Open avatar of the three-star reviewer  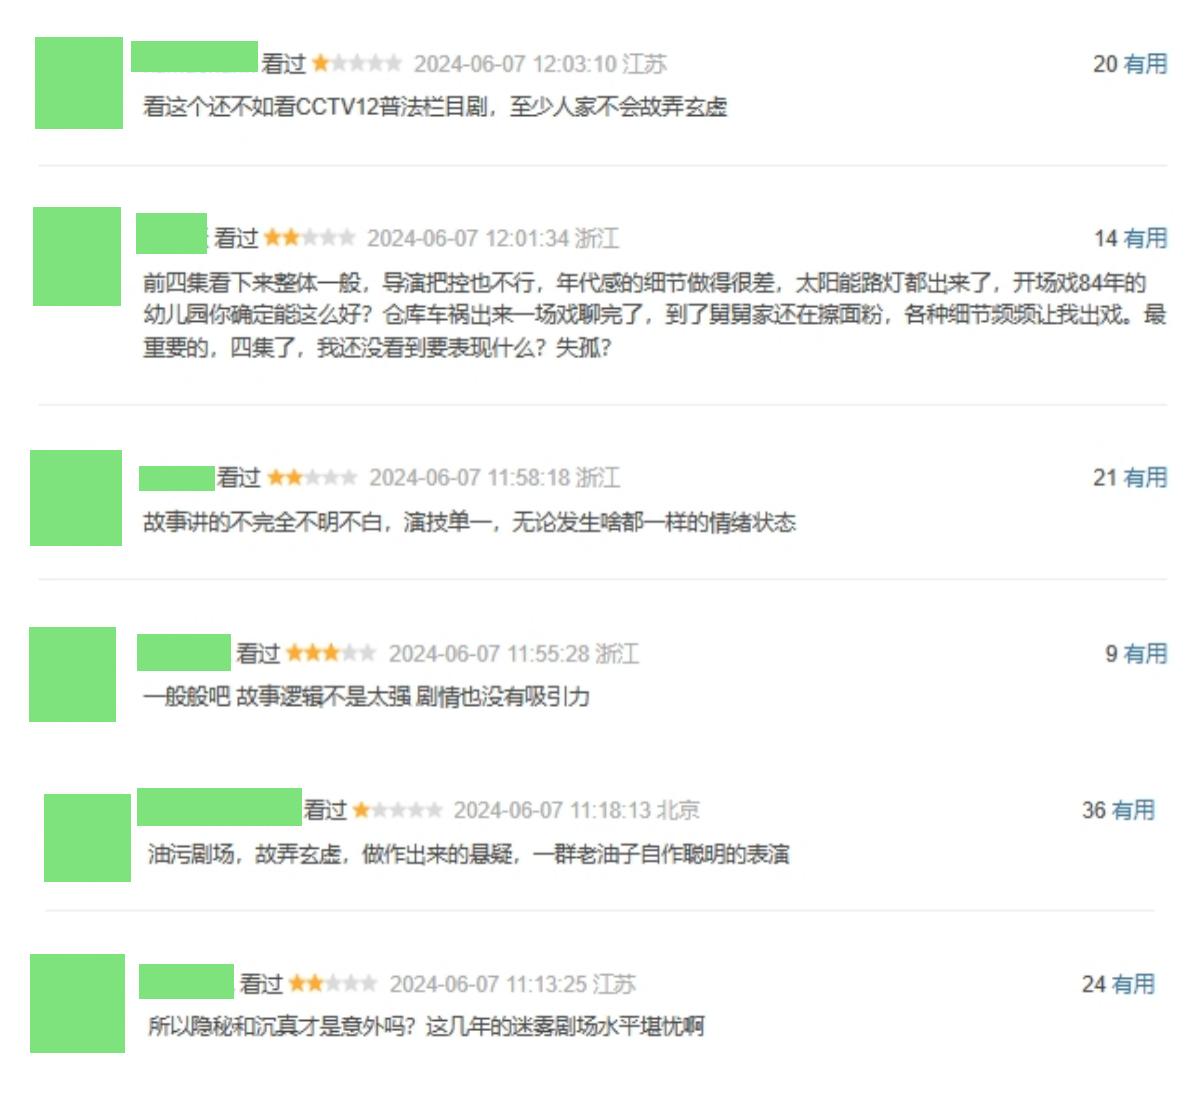tap(72, 675)
